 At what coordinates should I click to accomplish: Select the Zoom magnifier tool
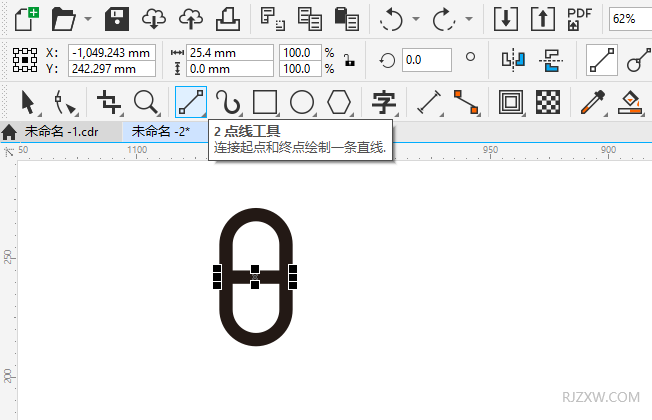tap(147, 102)
